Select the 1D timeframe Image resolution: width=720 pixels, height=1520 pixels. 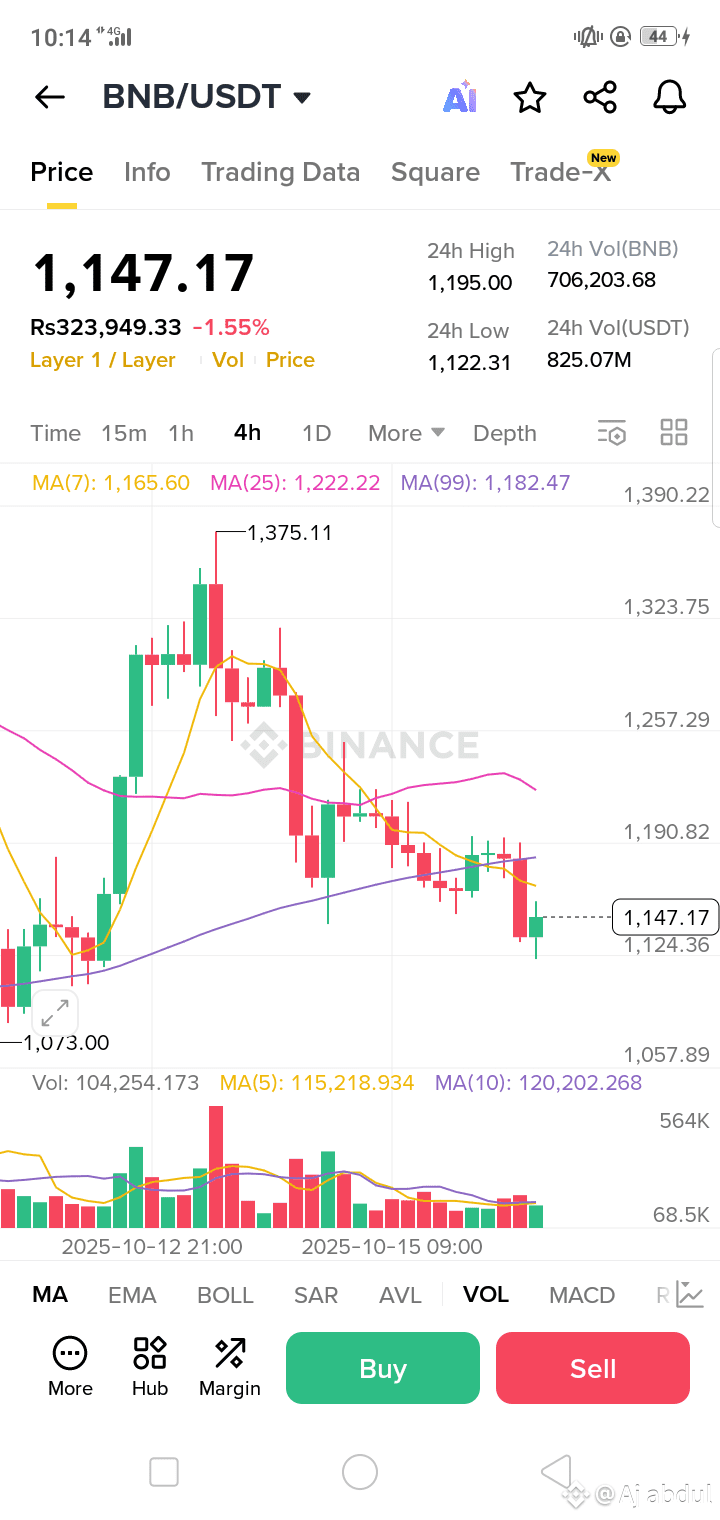pyautogui.click(x=316, y=433)
